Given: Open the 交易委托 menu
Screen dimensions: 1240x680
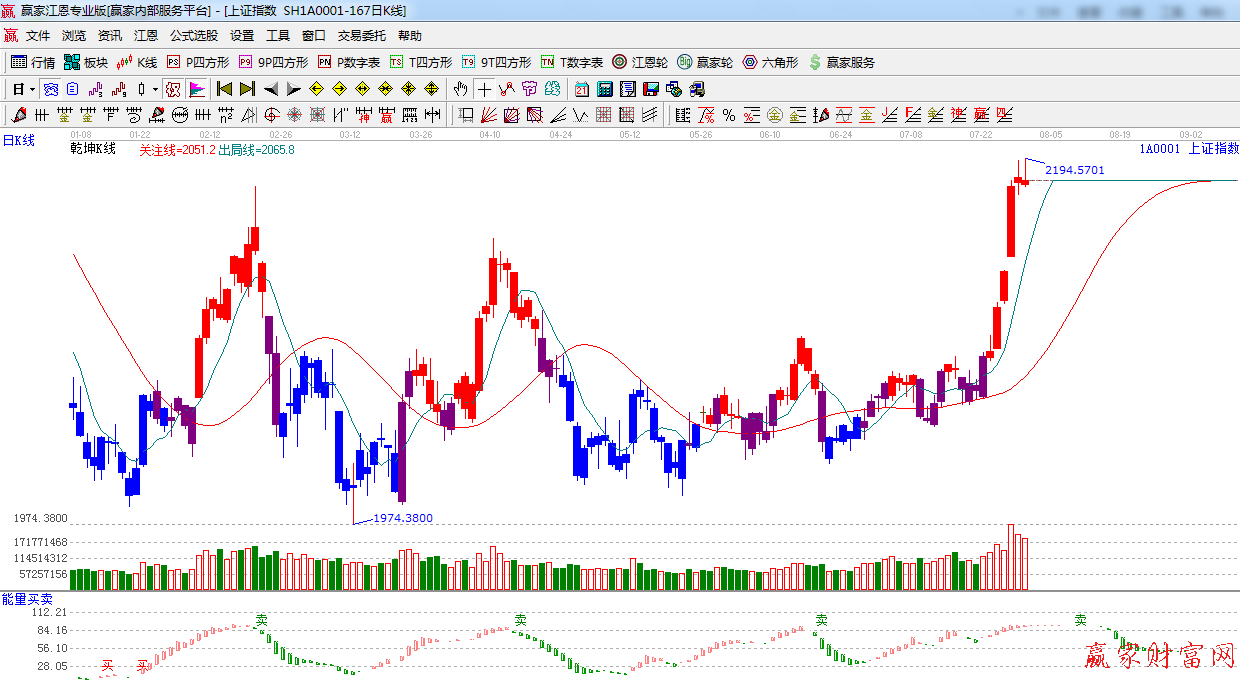Looking at the screenshot, I should [x=361, y=35].
